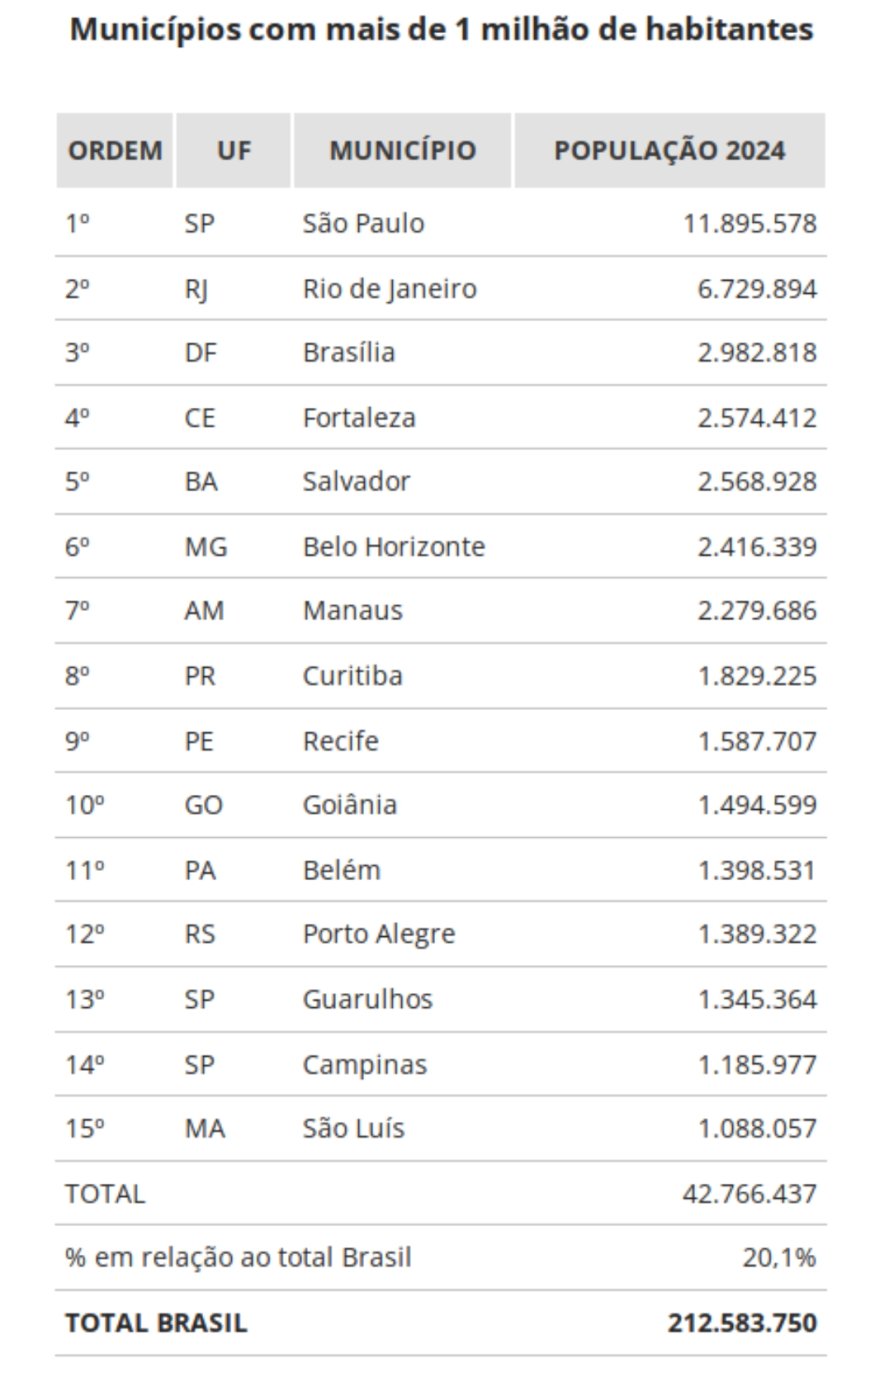Click the Belo Horizonte municipality cell
870x1382 pixels.
[x=394, y=547]
